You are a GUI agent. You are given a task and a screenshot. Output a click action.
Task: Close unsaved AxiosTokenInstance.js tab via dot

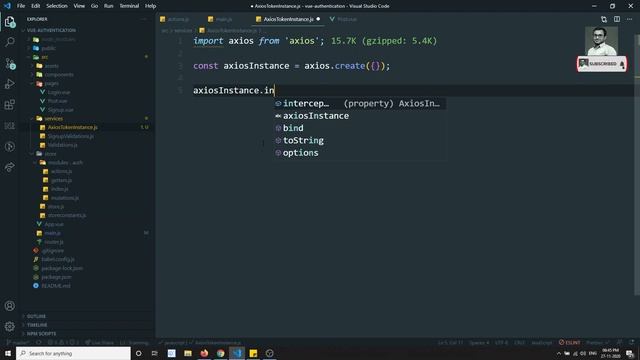tap(318, 19)
